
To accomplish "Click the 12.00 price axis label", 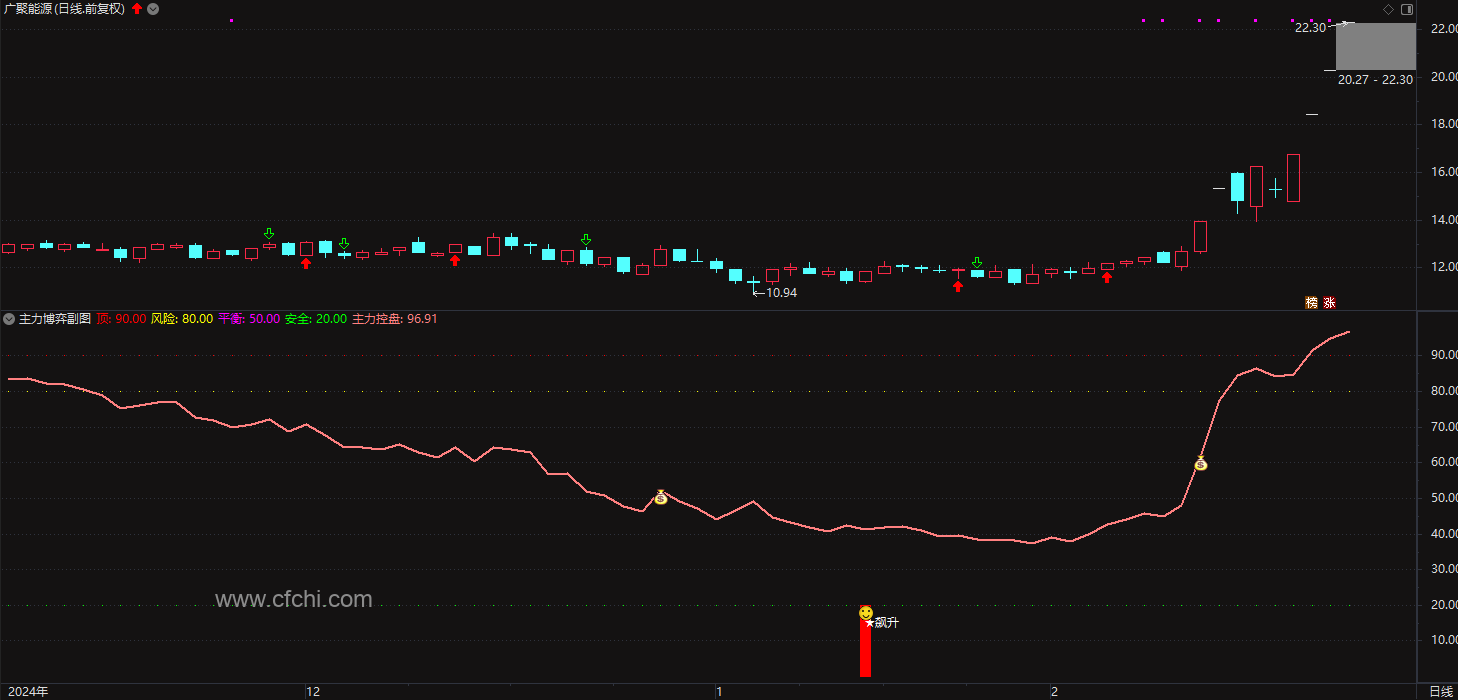I will [x=1444, y=267].
